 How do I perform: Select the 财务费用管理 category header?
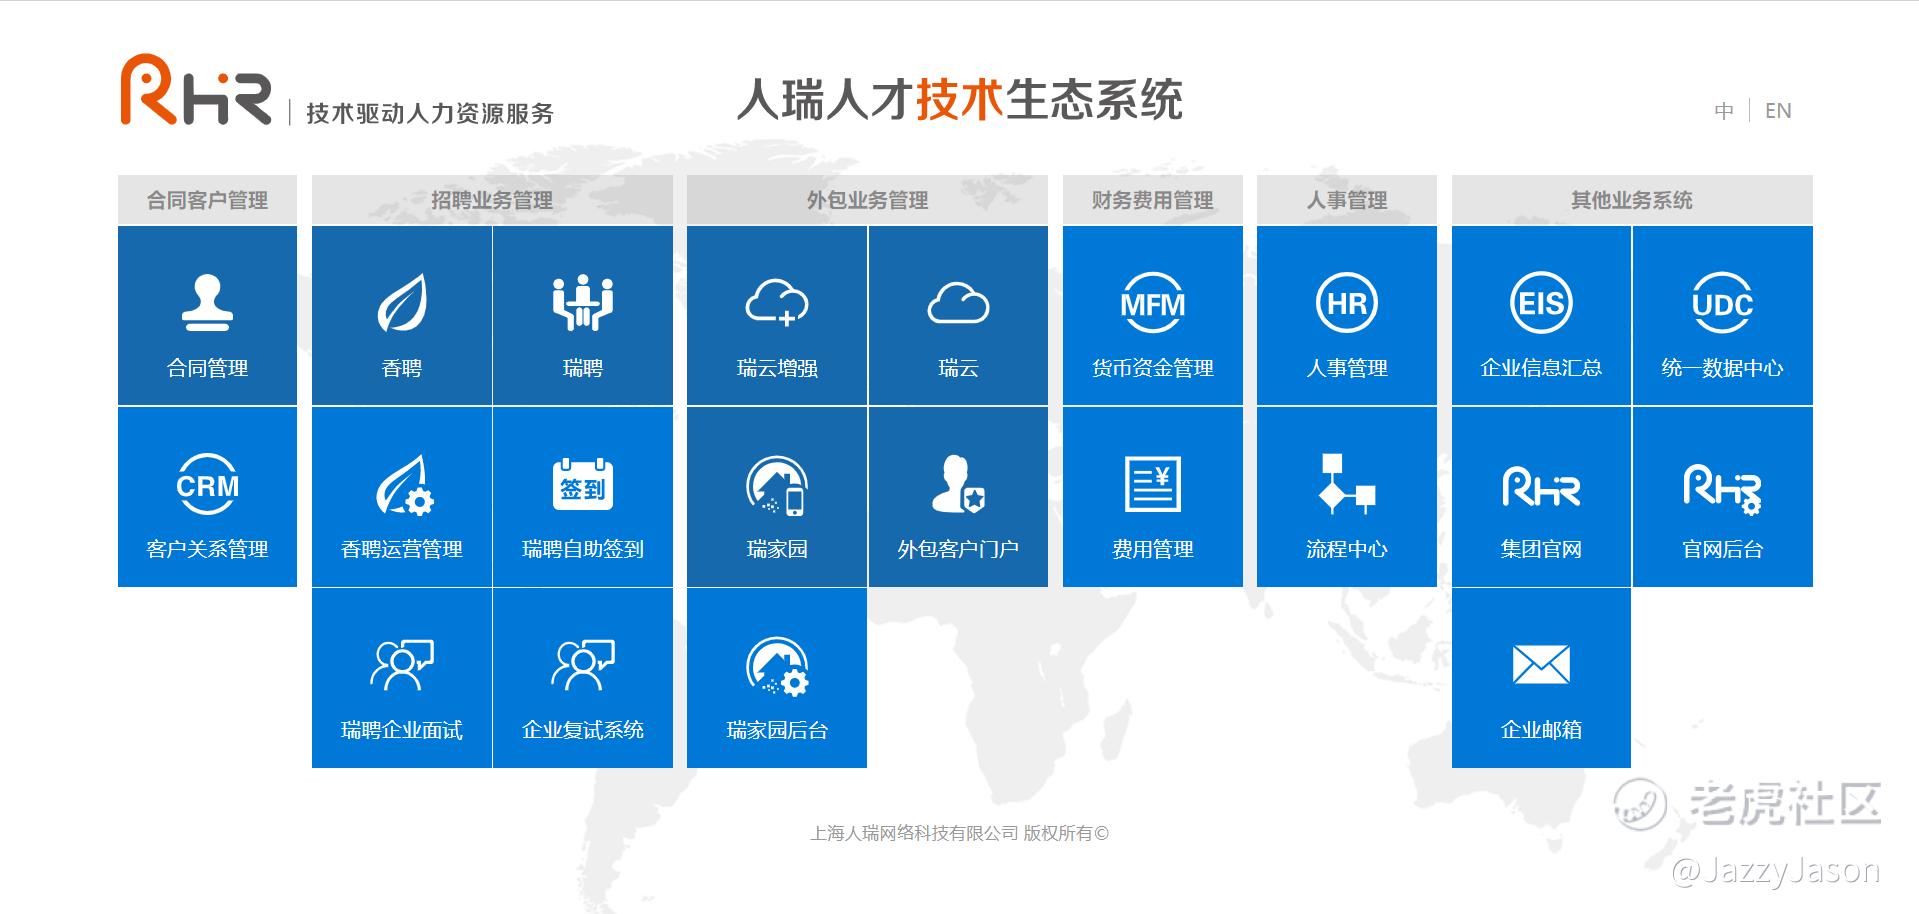(x=1152, y=200)
